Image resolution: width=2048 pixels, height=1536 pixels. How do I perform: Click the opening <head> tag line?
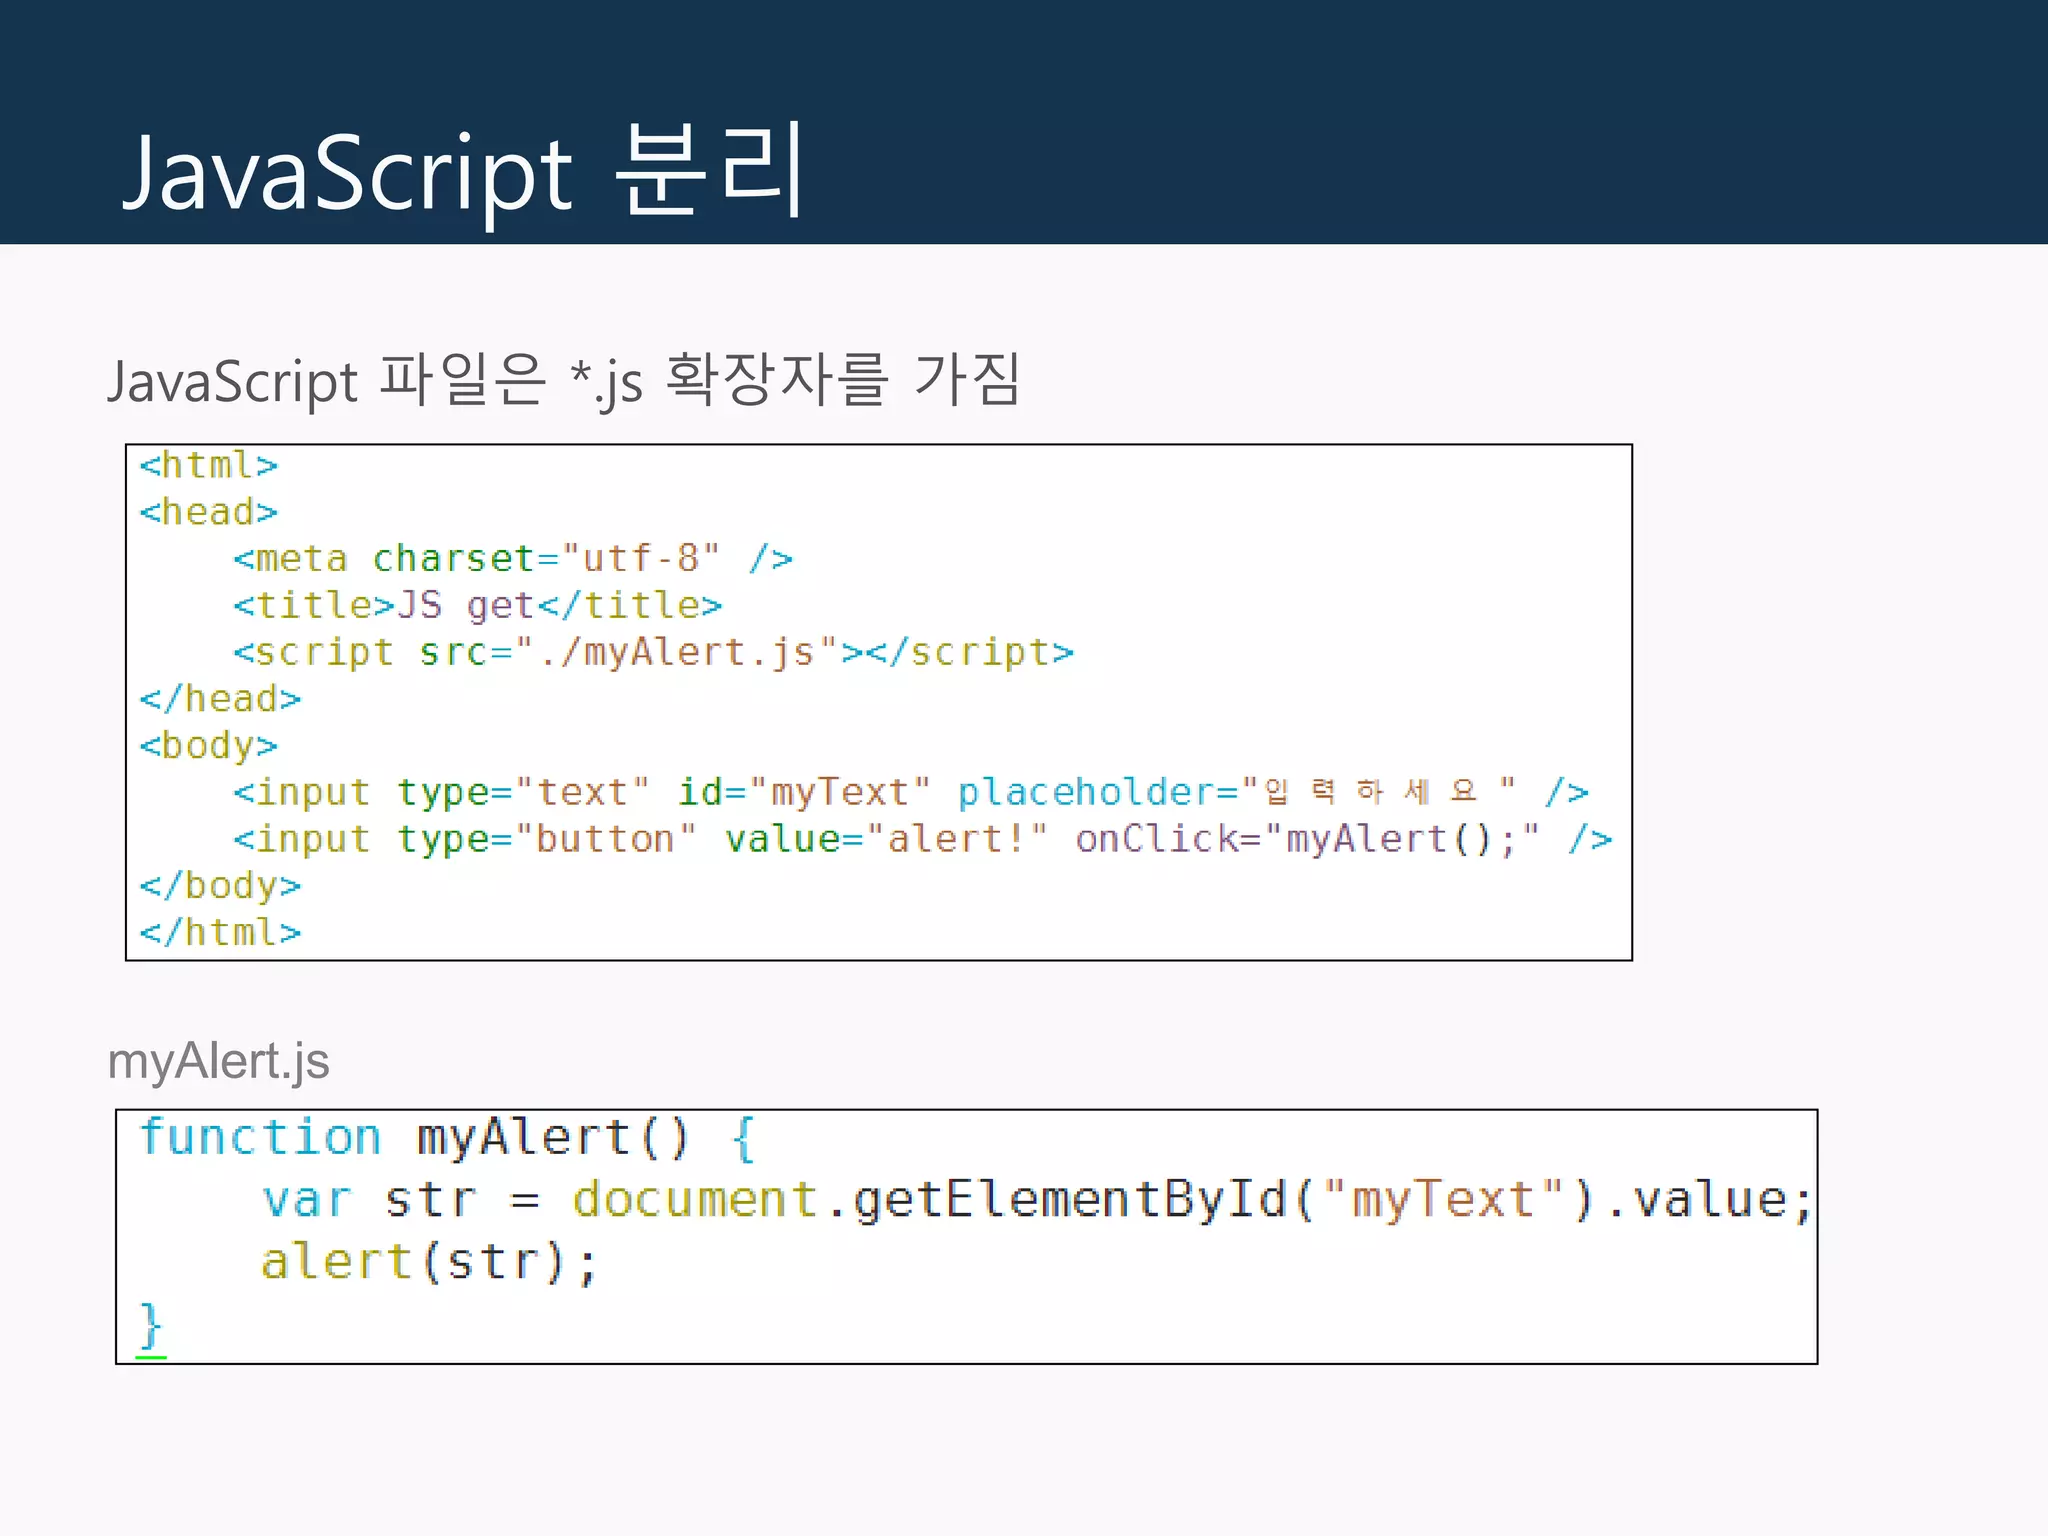208,512
